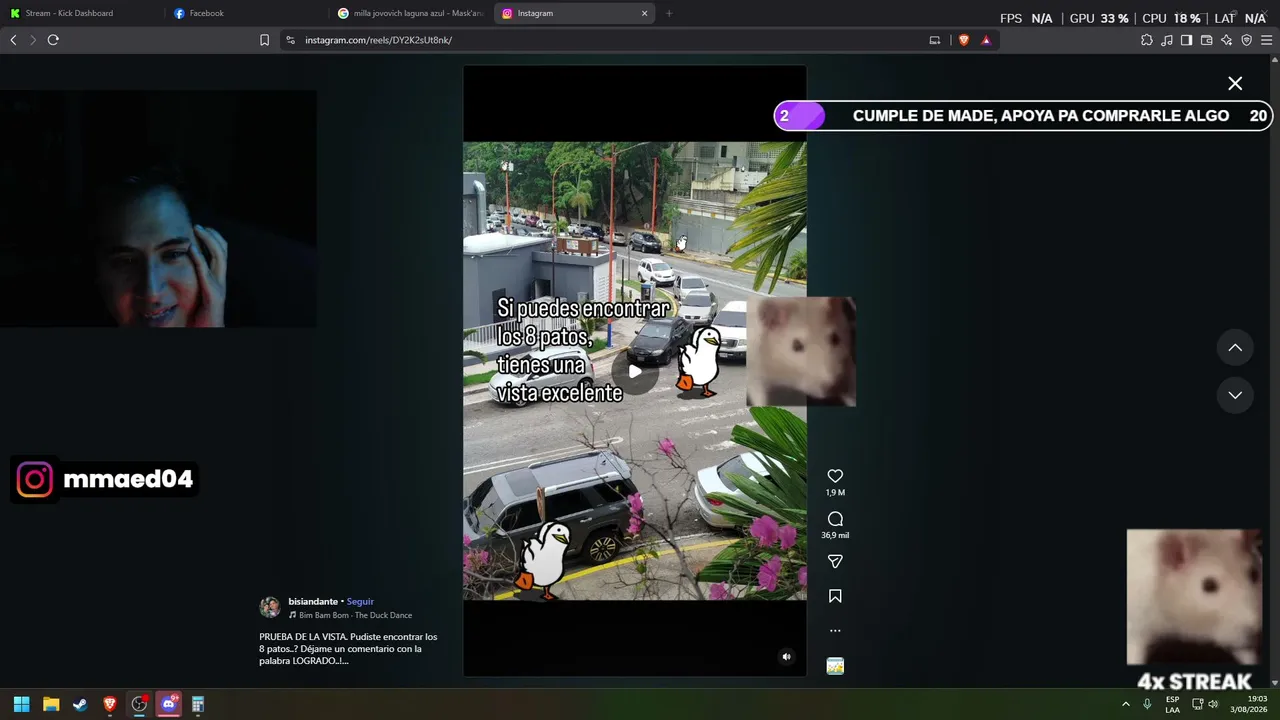Open the Brave Shields lion icon

[964, 40]
